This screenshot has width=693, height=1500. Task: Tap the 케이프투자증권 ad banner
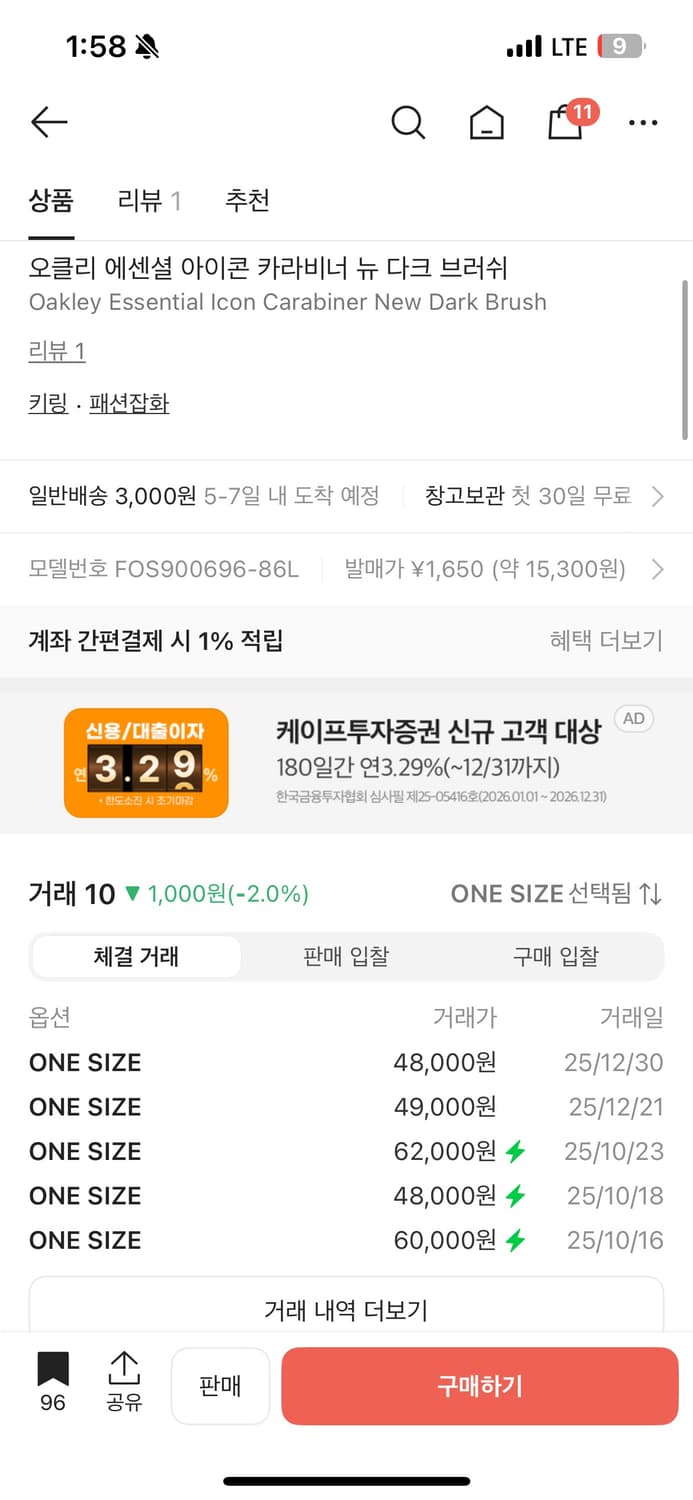(346, 762)
